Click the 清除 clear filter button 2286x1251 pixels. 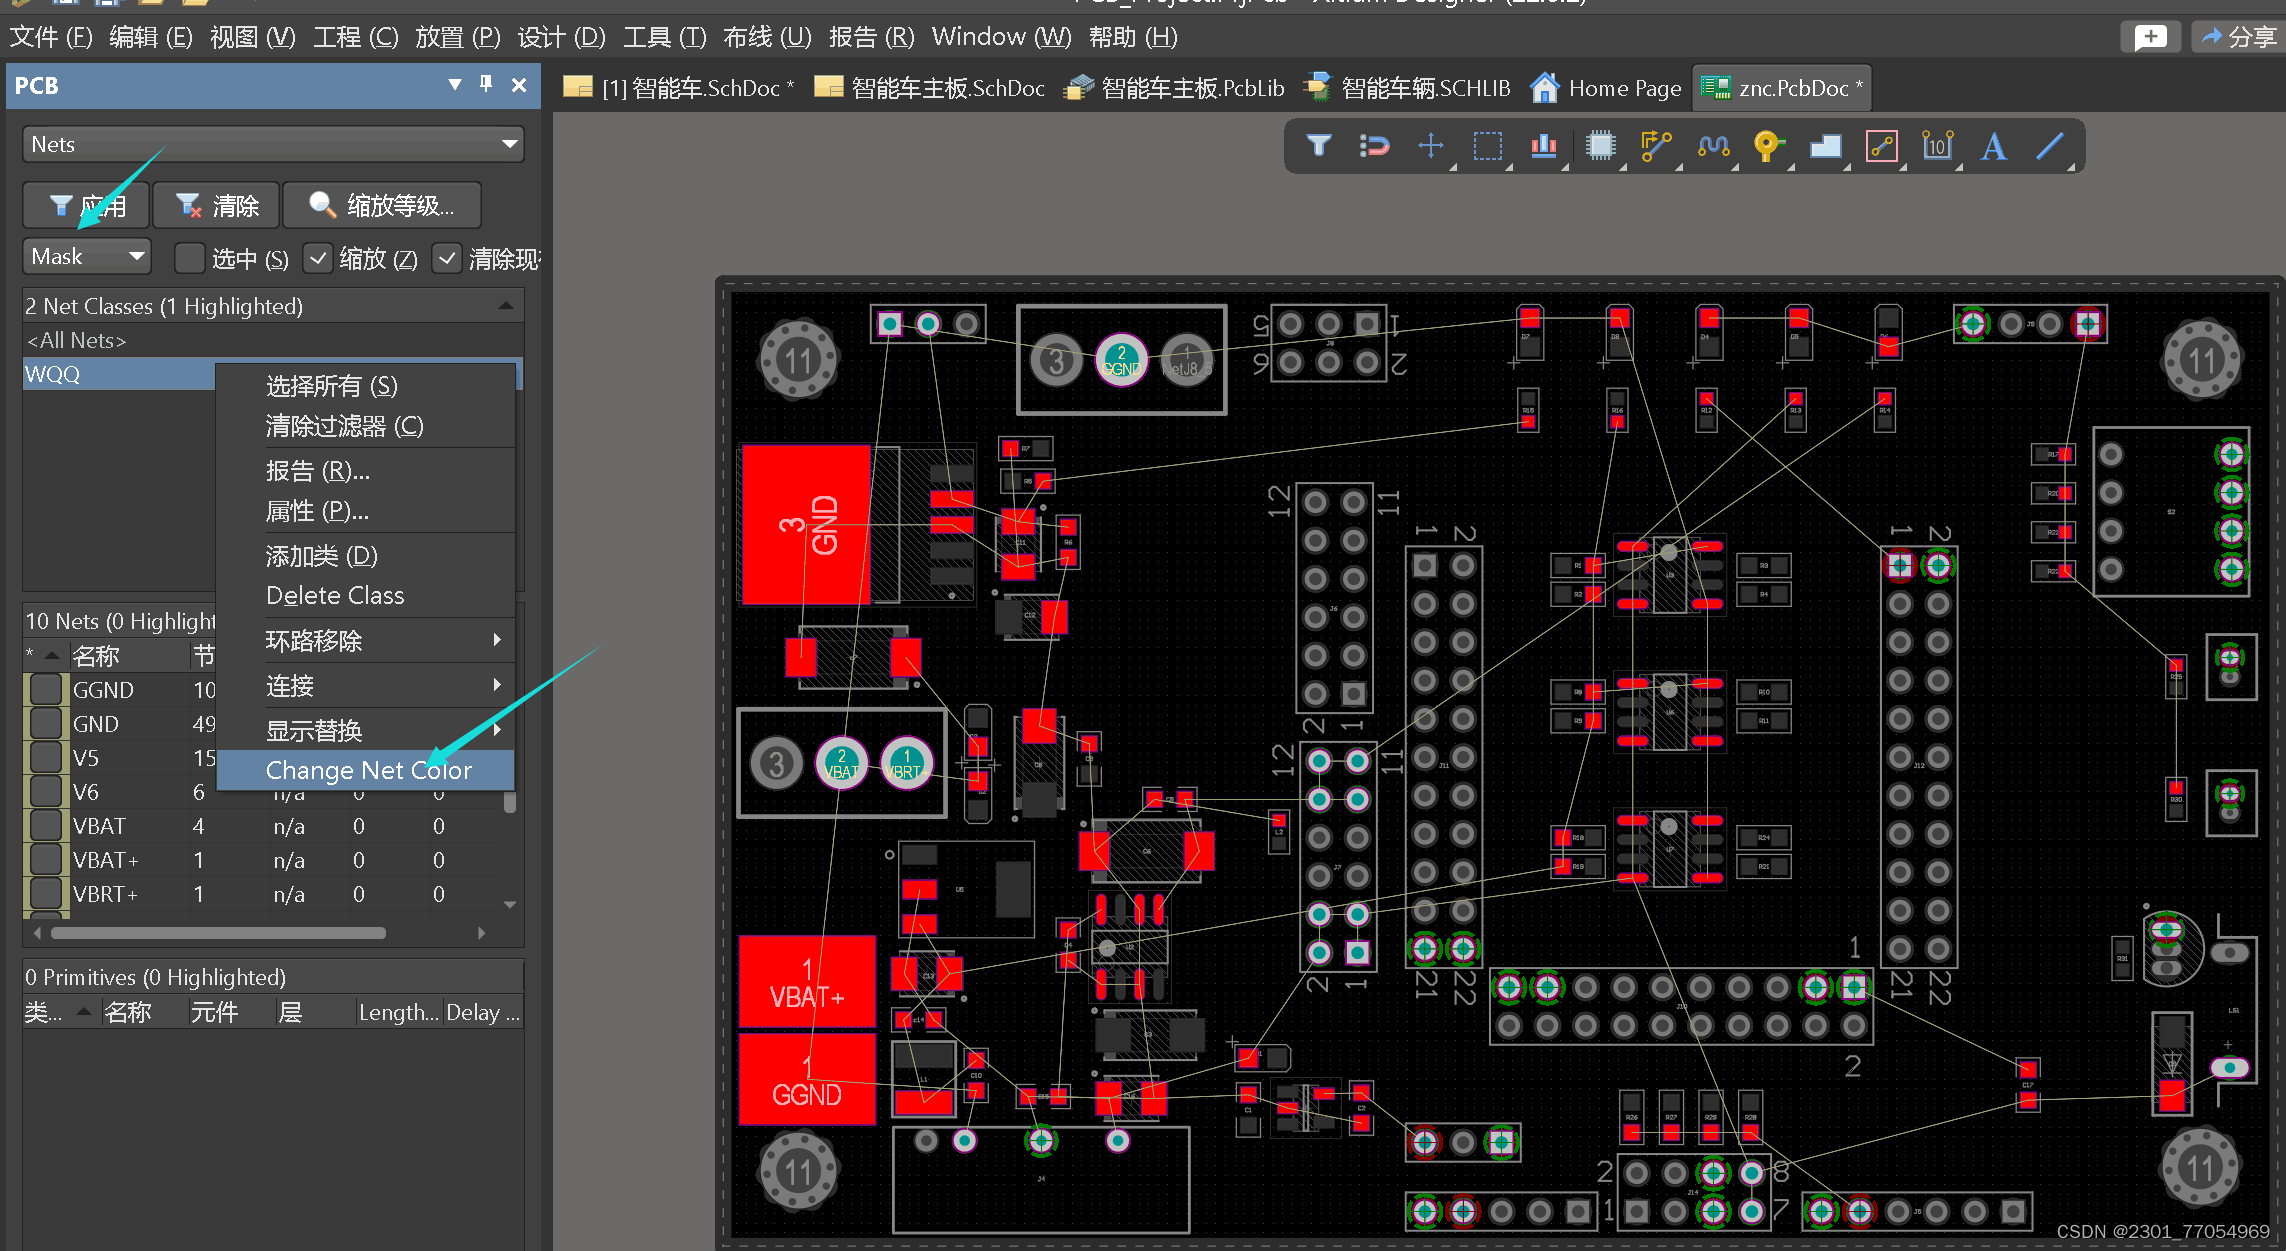pyautogui.click(x=217, y=206)
